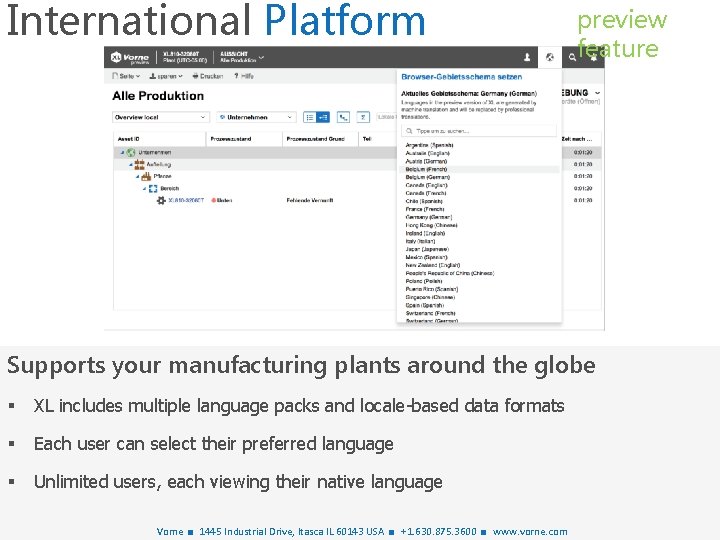Click the gear icon beside XL810 asset
This screenshot has height=540, width=720.
tap(161, 200)
